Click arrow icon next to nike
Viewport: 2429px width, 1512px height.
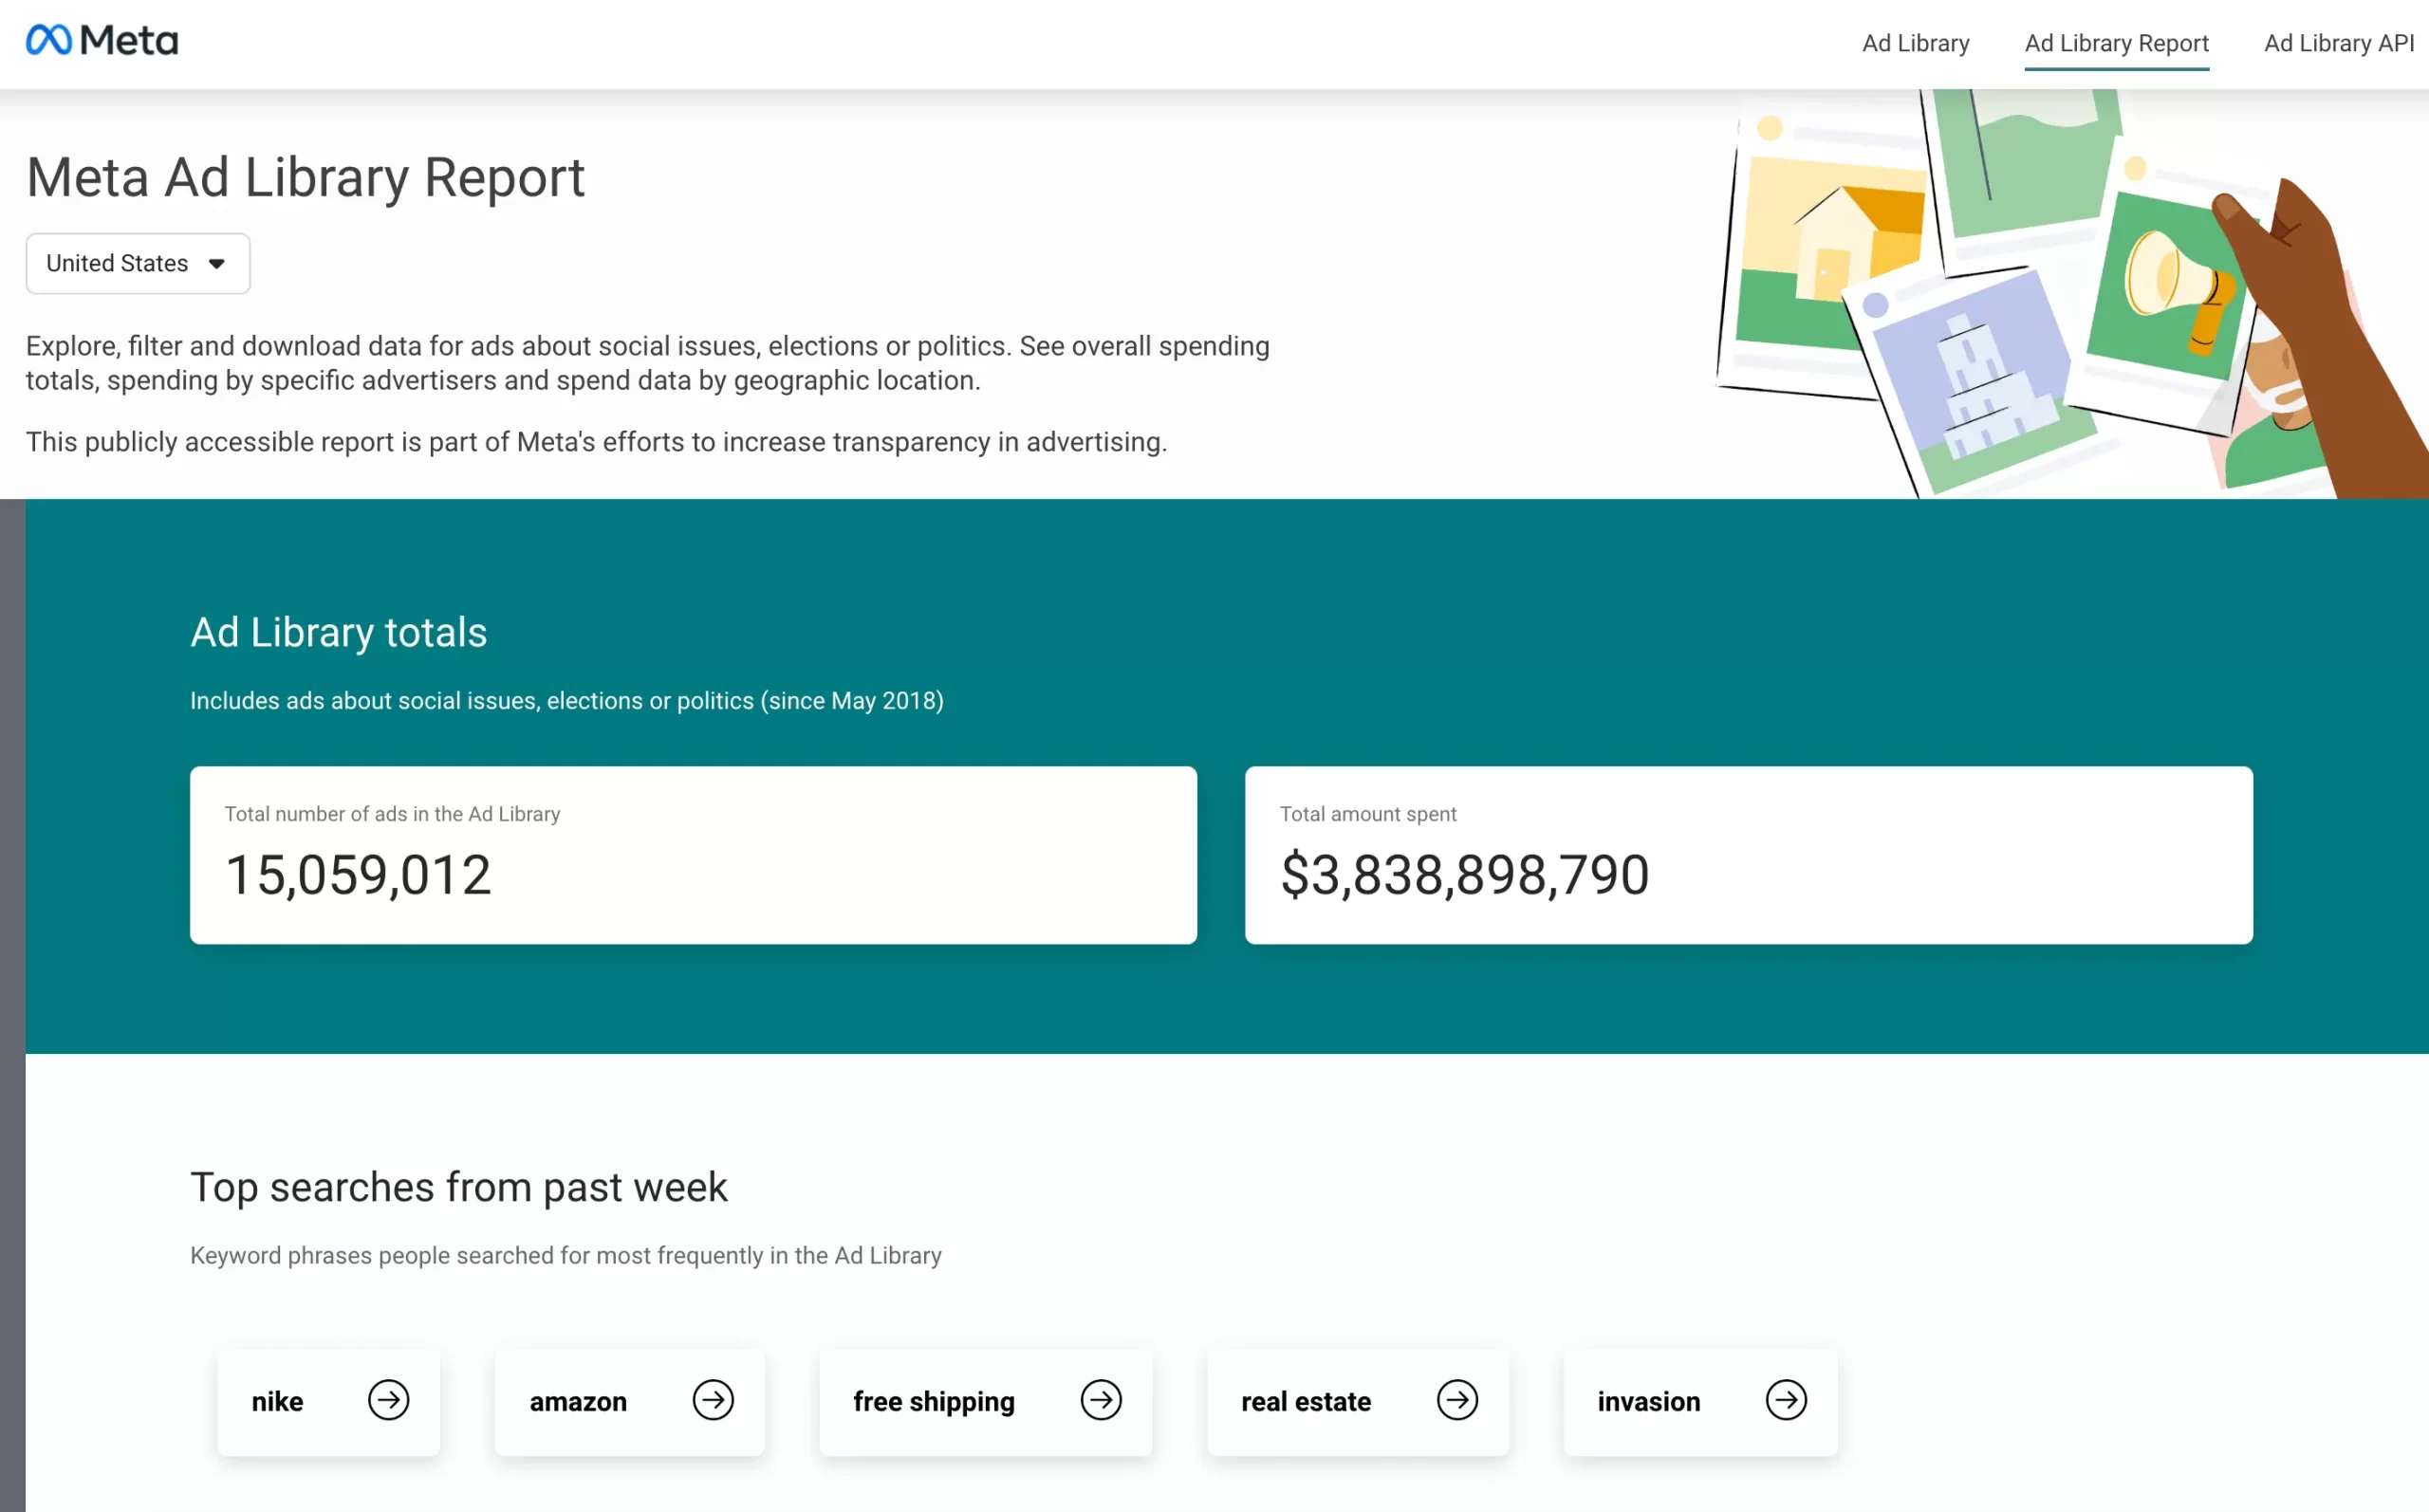[x=388, y=1400]
